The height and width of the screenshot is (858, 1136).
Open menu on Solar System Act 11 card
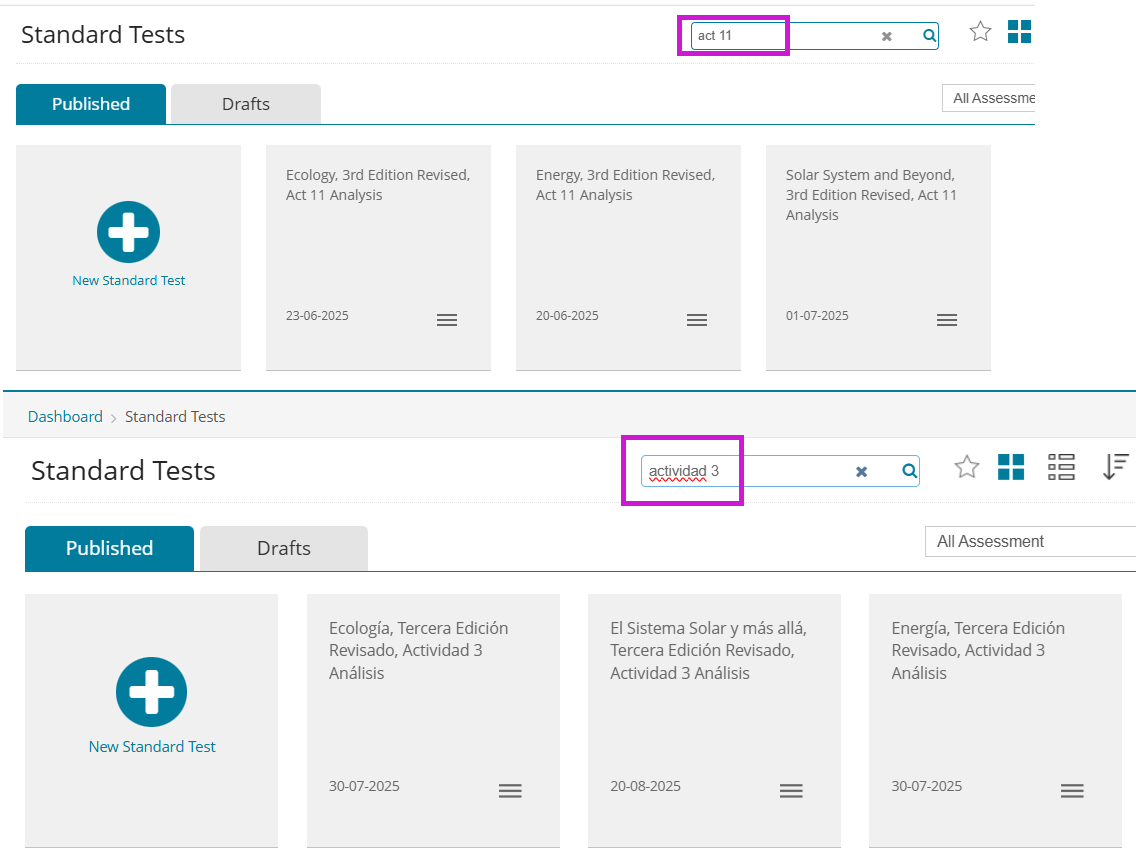click(947, 319)
